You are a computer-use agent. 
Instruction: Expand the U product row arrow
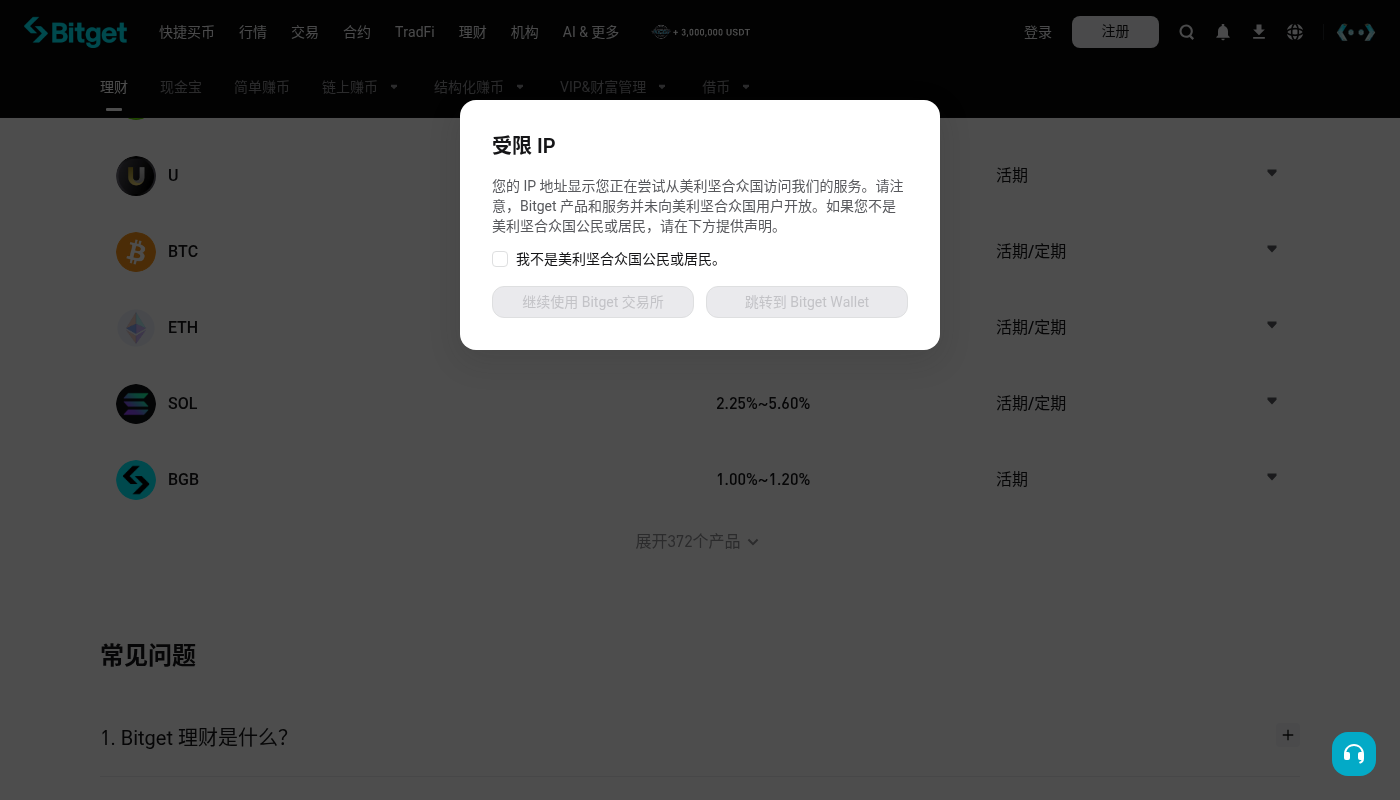coord(1272,173)
